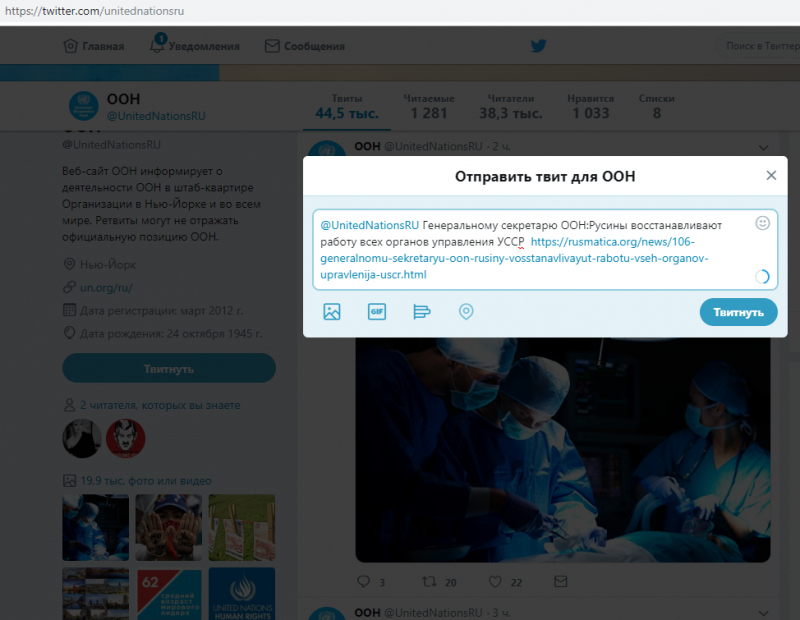Viewport: 800px width, 620px height.
Task: Open the city collage media thumbnail
Action: point(95,593)
